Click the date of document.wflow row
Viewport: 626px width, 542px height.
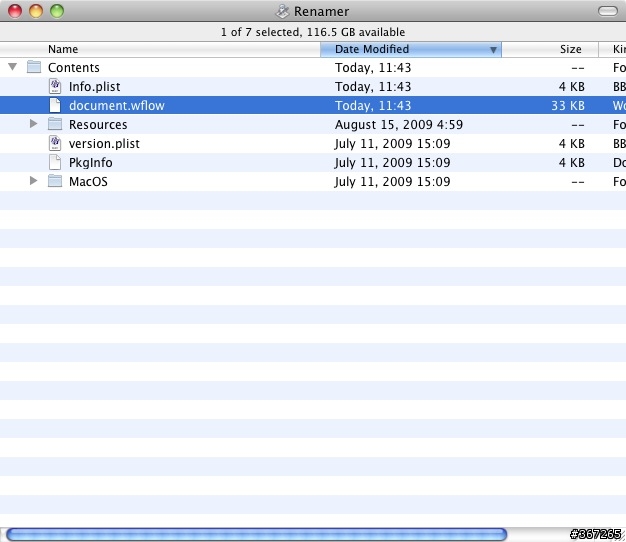click(373, 105)
